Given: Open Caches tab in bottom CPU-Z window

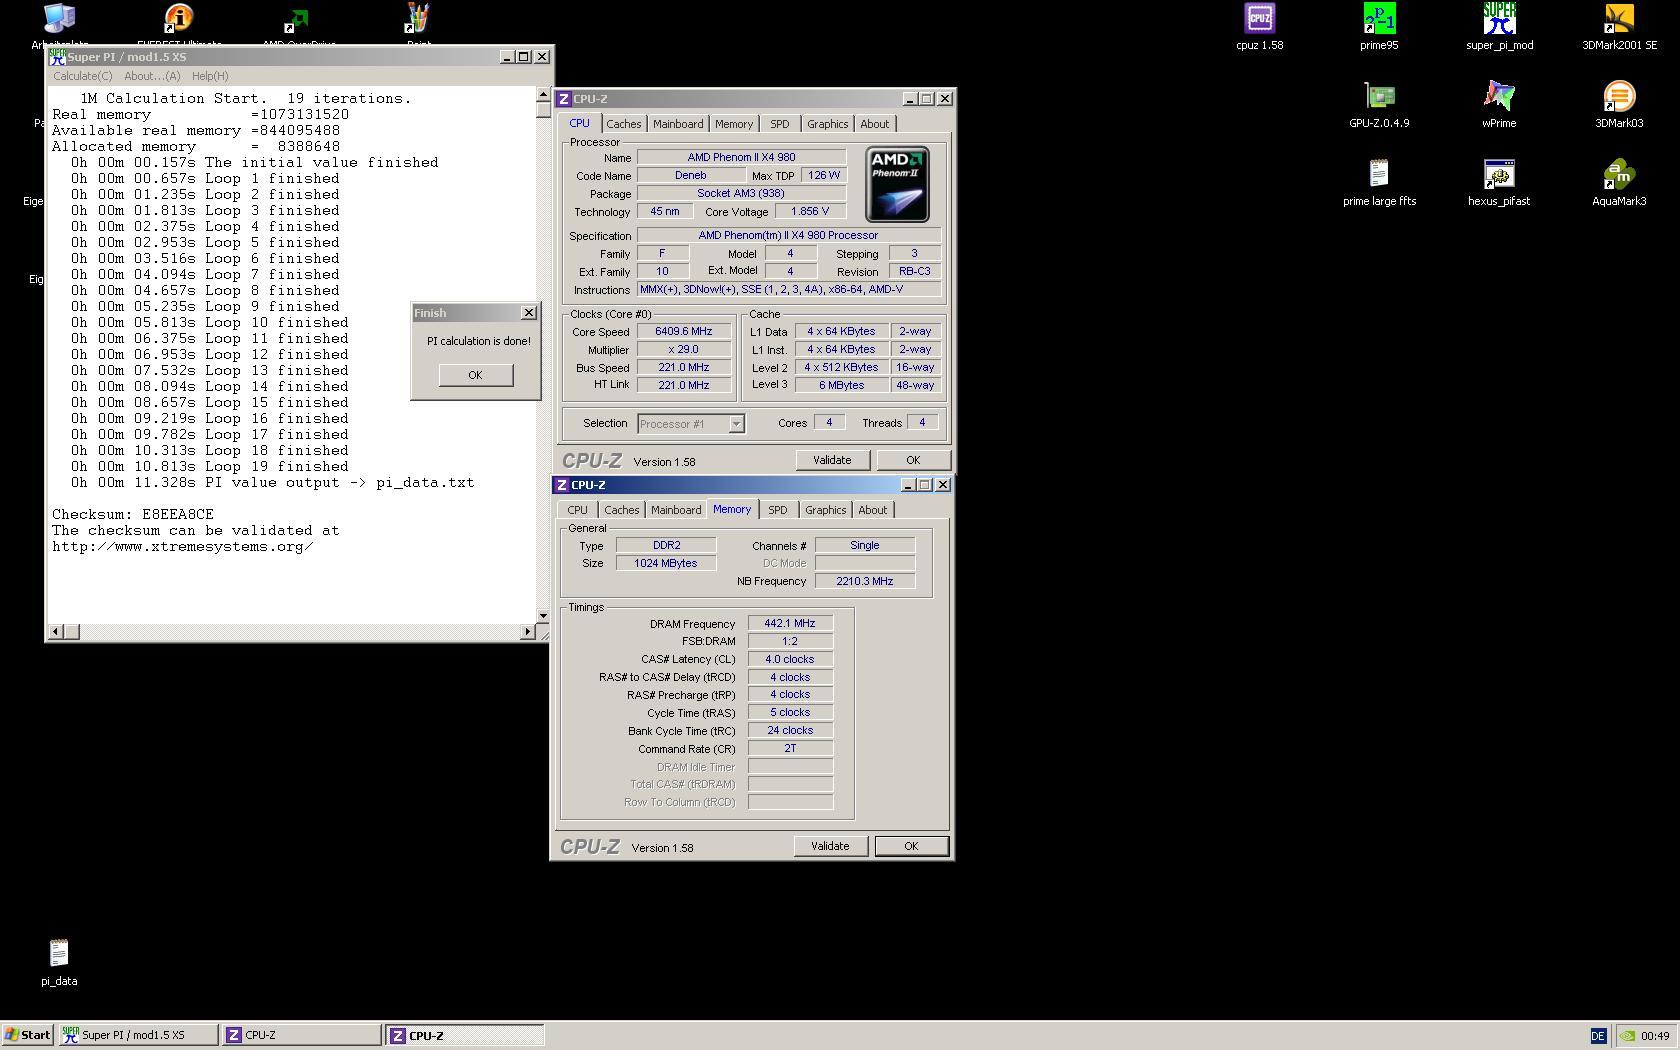Looking at the screenshot, I should [621, 510].
